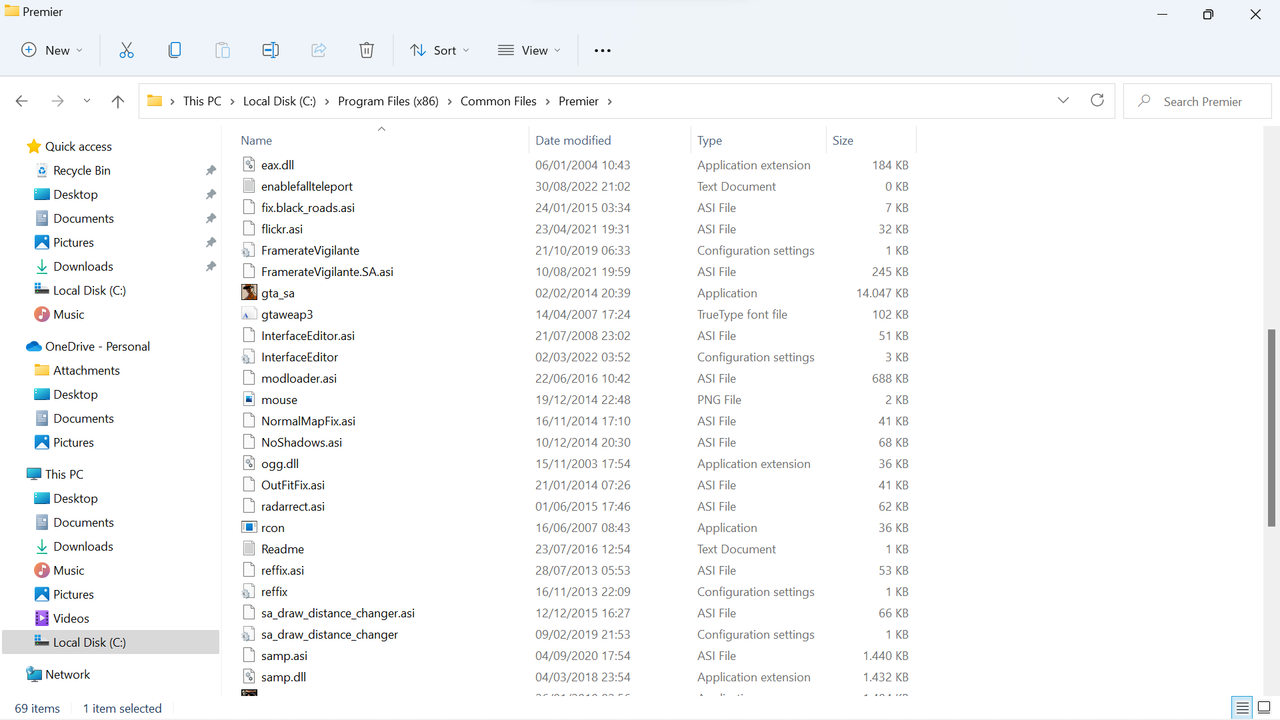Click the gtaweap3 font file icon

249,314
